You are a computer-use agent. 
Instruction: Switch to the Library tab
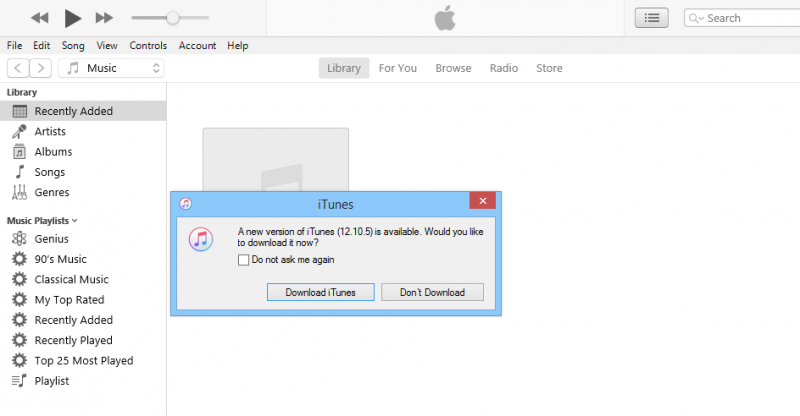coord(344,68)
